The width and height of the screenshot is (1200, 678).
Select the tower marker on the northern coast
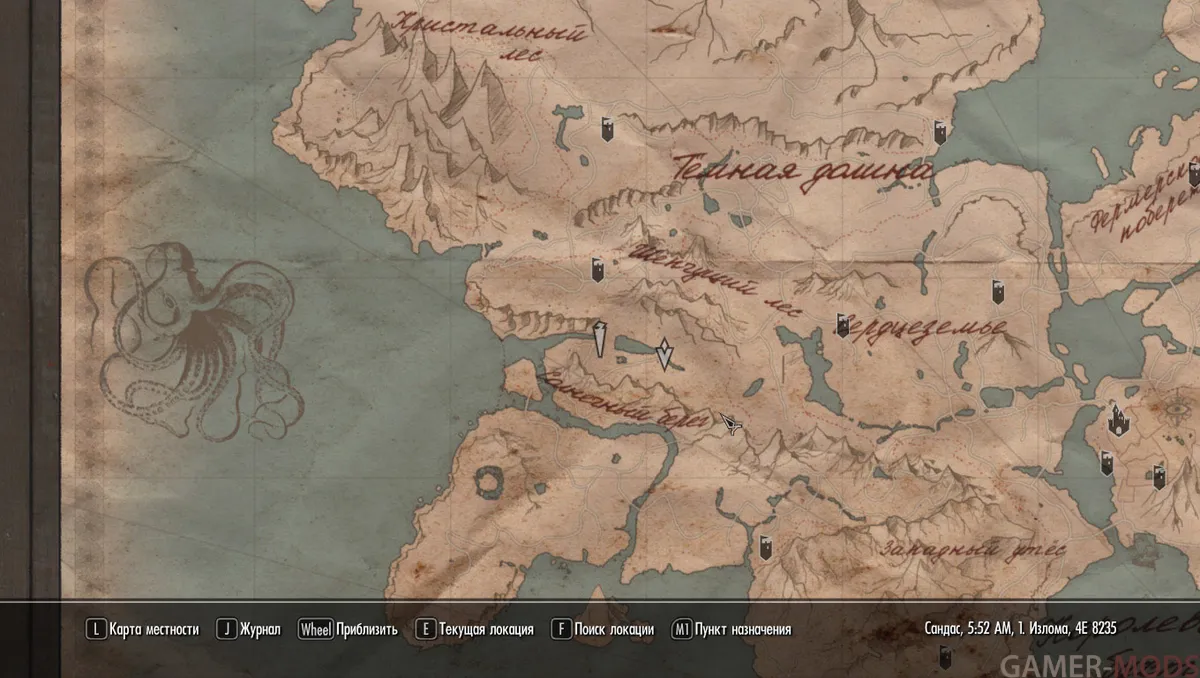pos(940,132)
